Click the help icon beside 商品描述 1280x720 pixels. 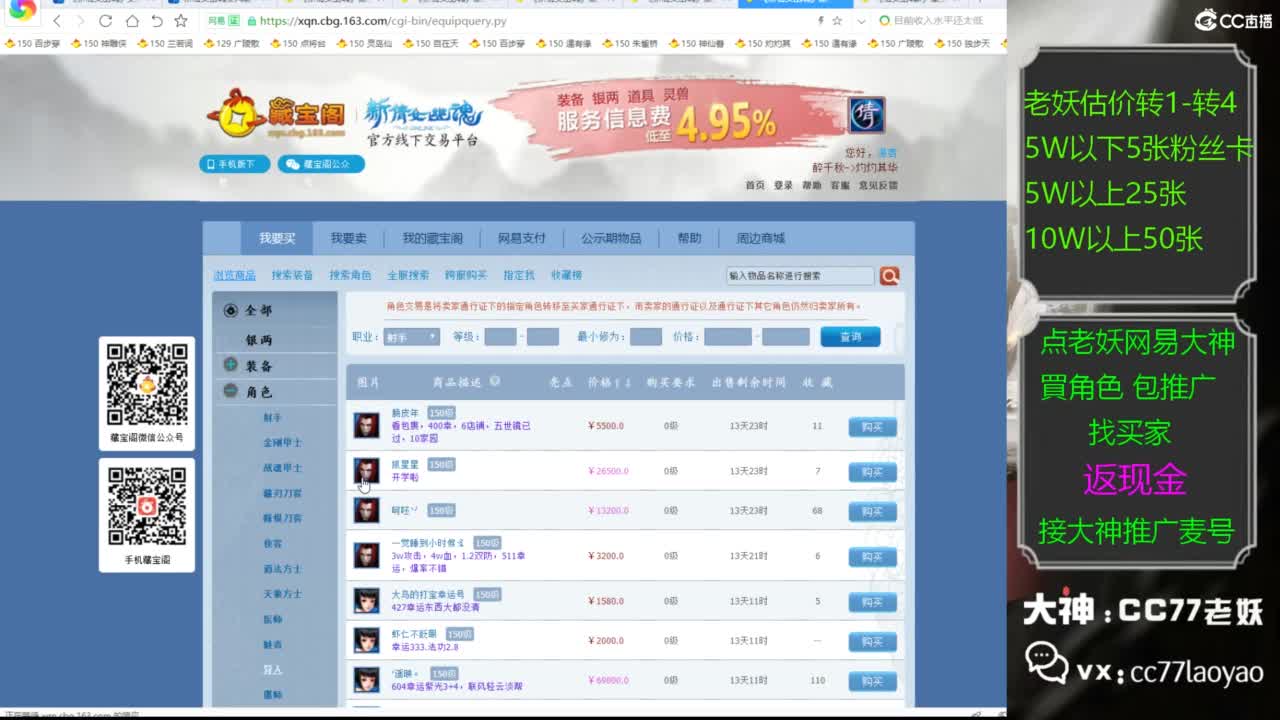tap(495, 382)
